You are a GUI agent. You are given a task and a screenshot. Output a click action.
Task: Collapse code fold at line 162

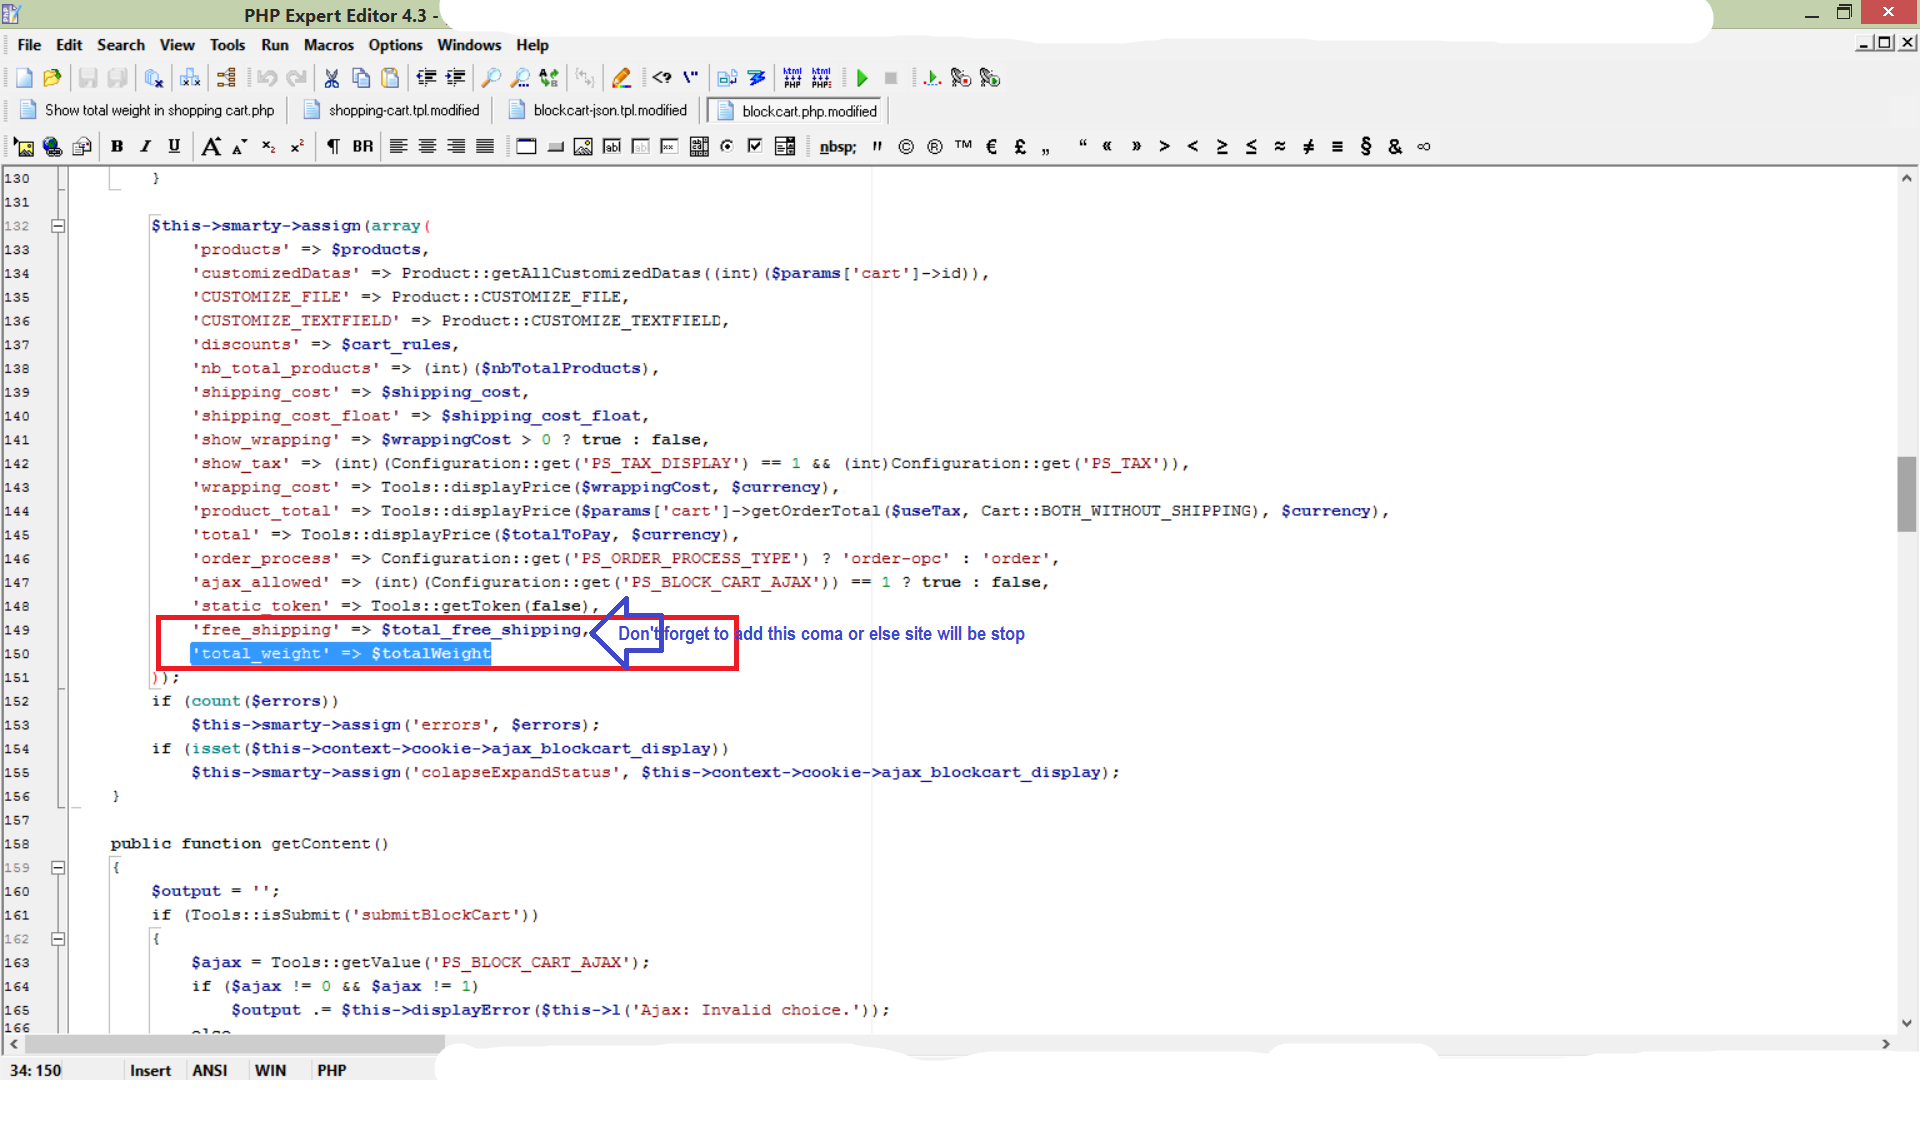(58, 939)
